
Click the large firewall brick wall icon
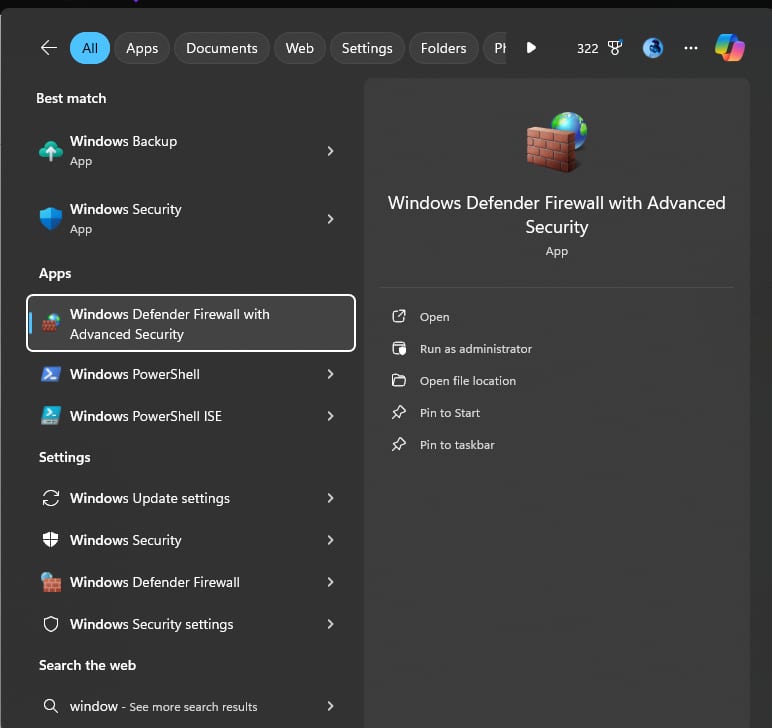pyautogui.click(x=556, y=142)
